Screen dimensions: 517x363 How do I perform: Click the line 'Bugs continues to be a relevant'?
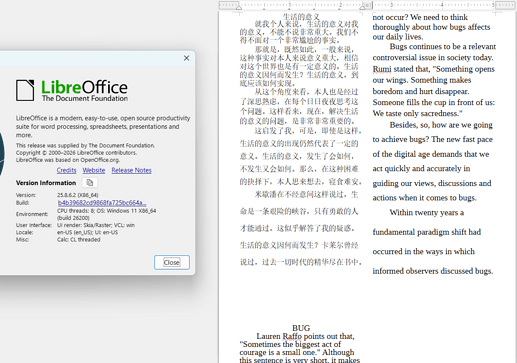pos(443,46)
